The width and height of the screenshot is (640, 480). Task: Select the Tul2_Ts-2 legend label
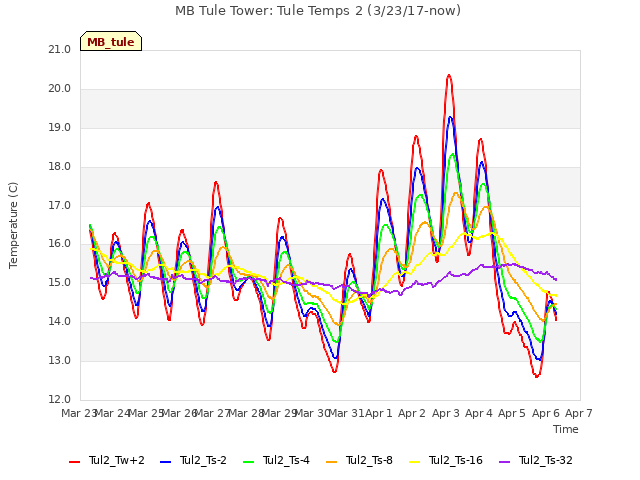point(203,460)
